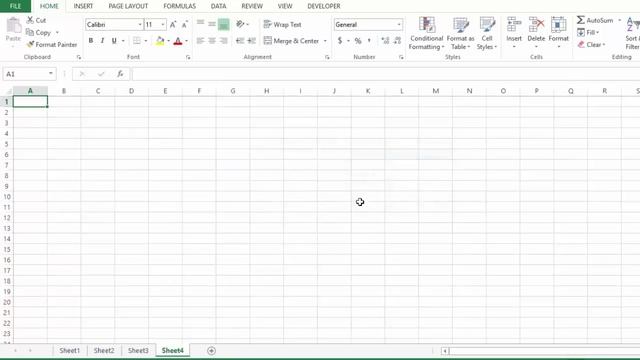
Task: Apply comma style format
Action: click(x=369, y=40)
